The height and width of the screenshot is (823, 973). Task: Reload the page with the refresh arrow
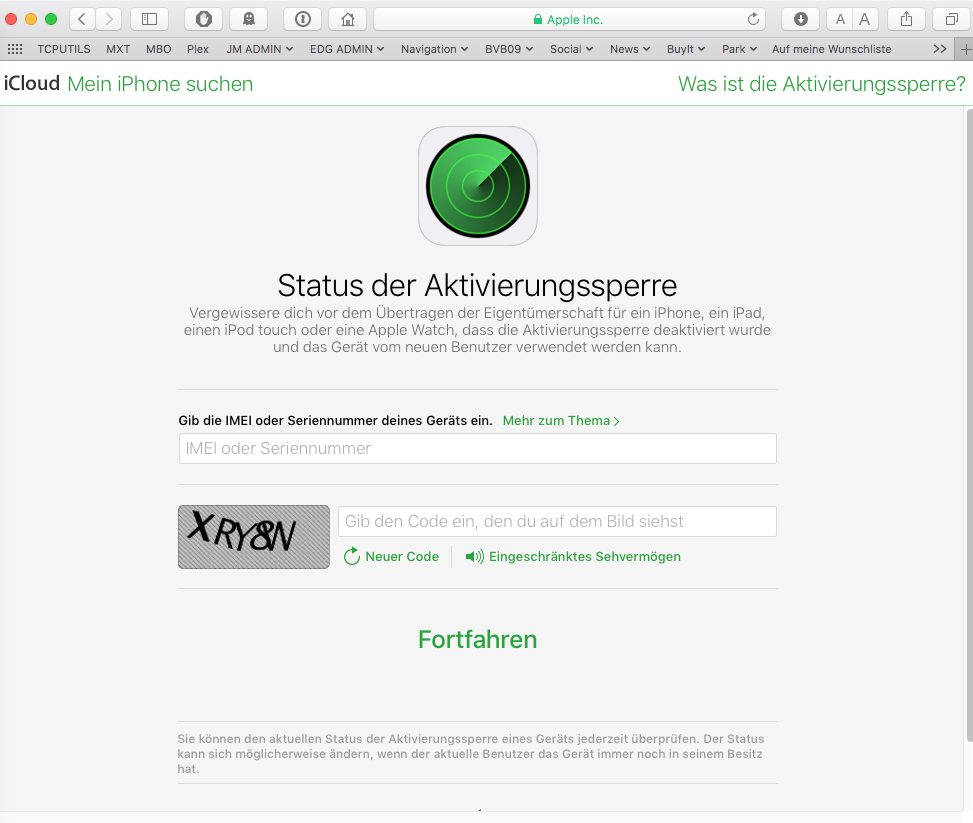tap(753, 19)
